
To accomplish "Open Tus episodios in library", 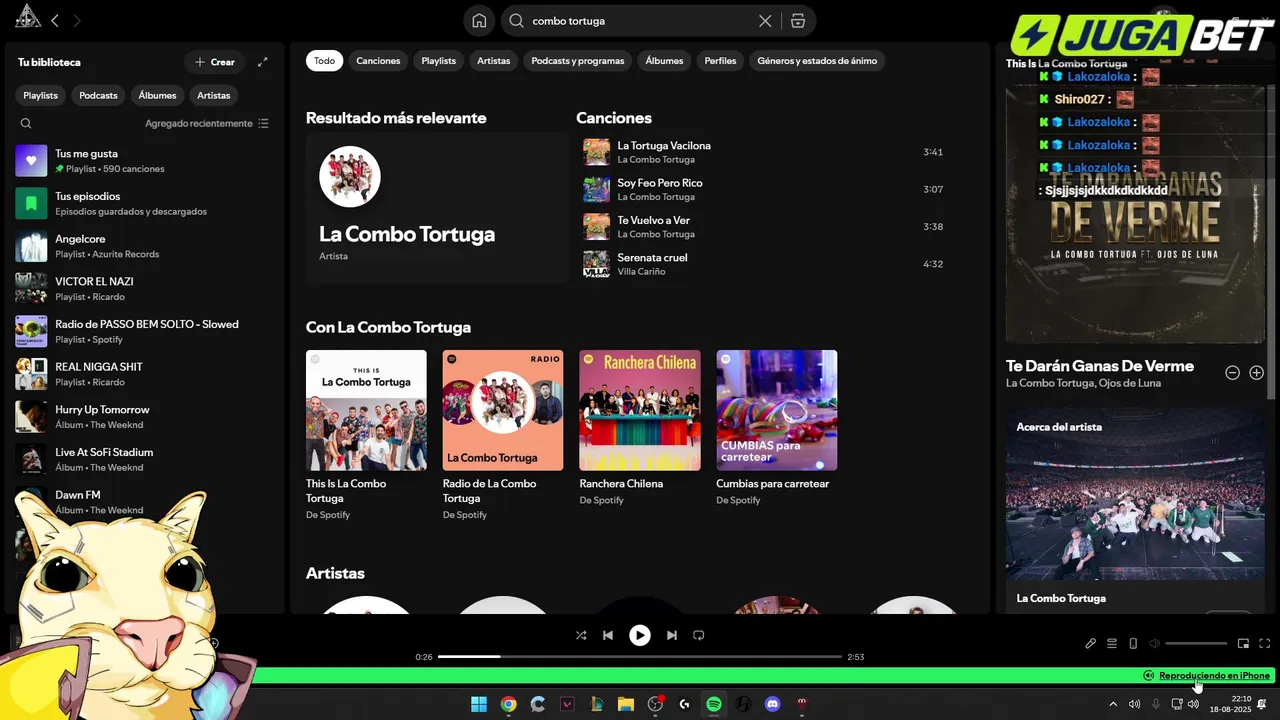I will (x=143, y=204).
